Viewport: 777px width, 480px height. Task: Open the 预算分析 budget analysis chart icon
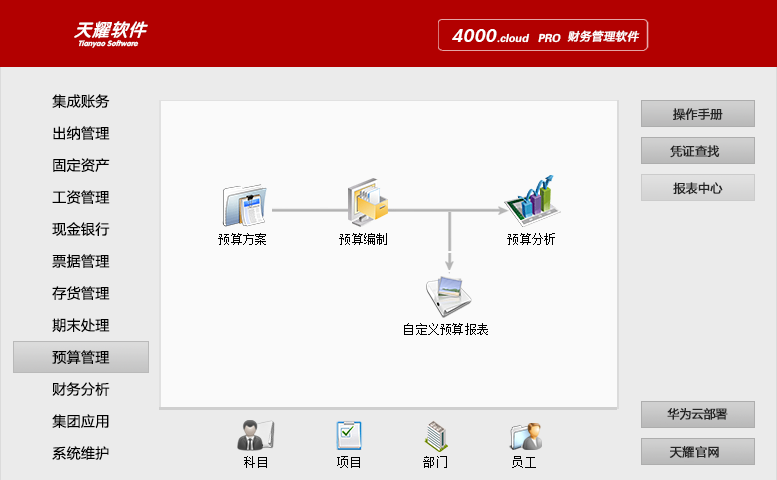pos(531,199)
